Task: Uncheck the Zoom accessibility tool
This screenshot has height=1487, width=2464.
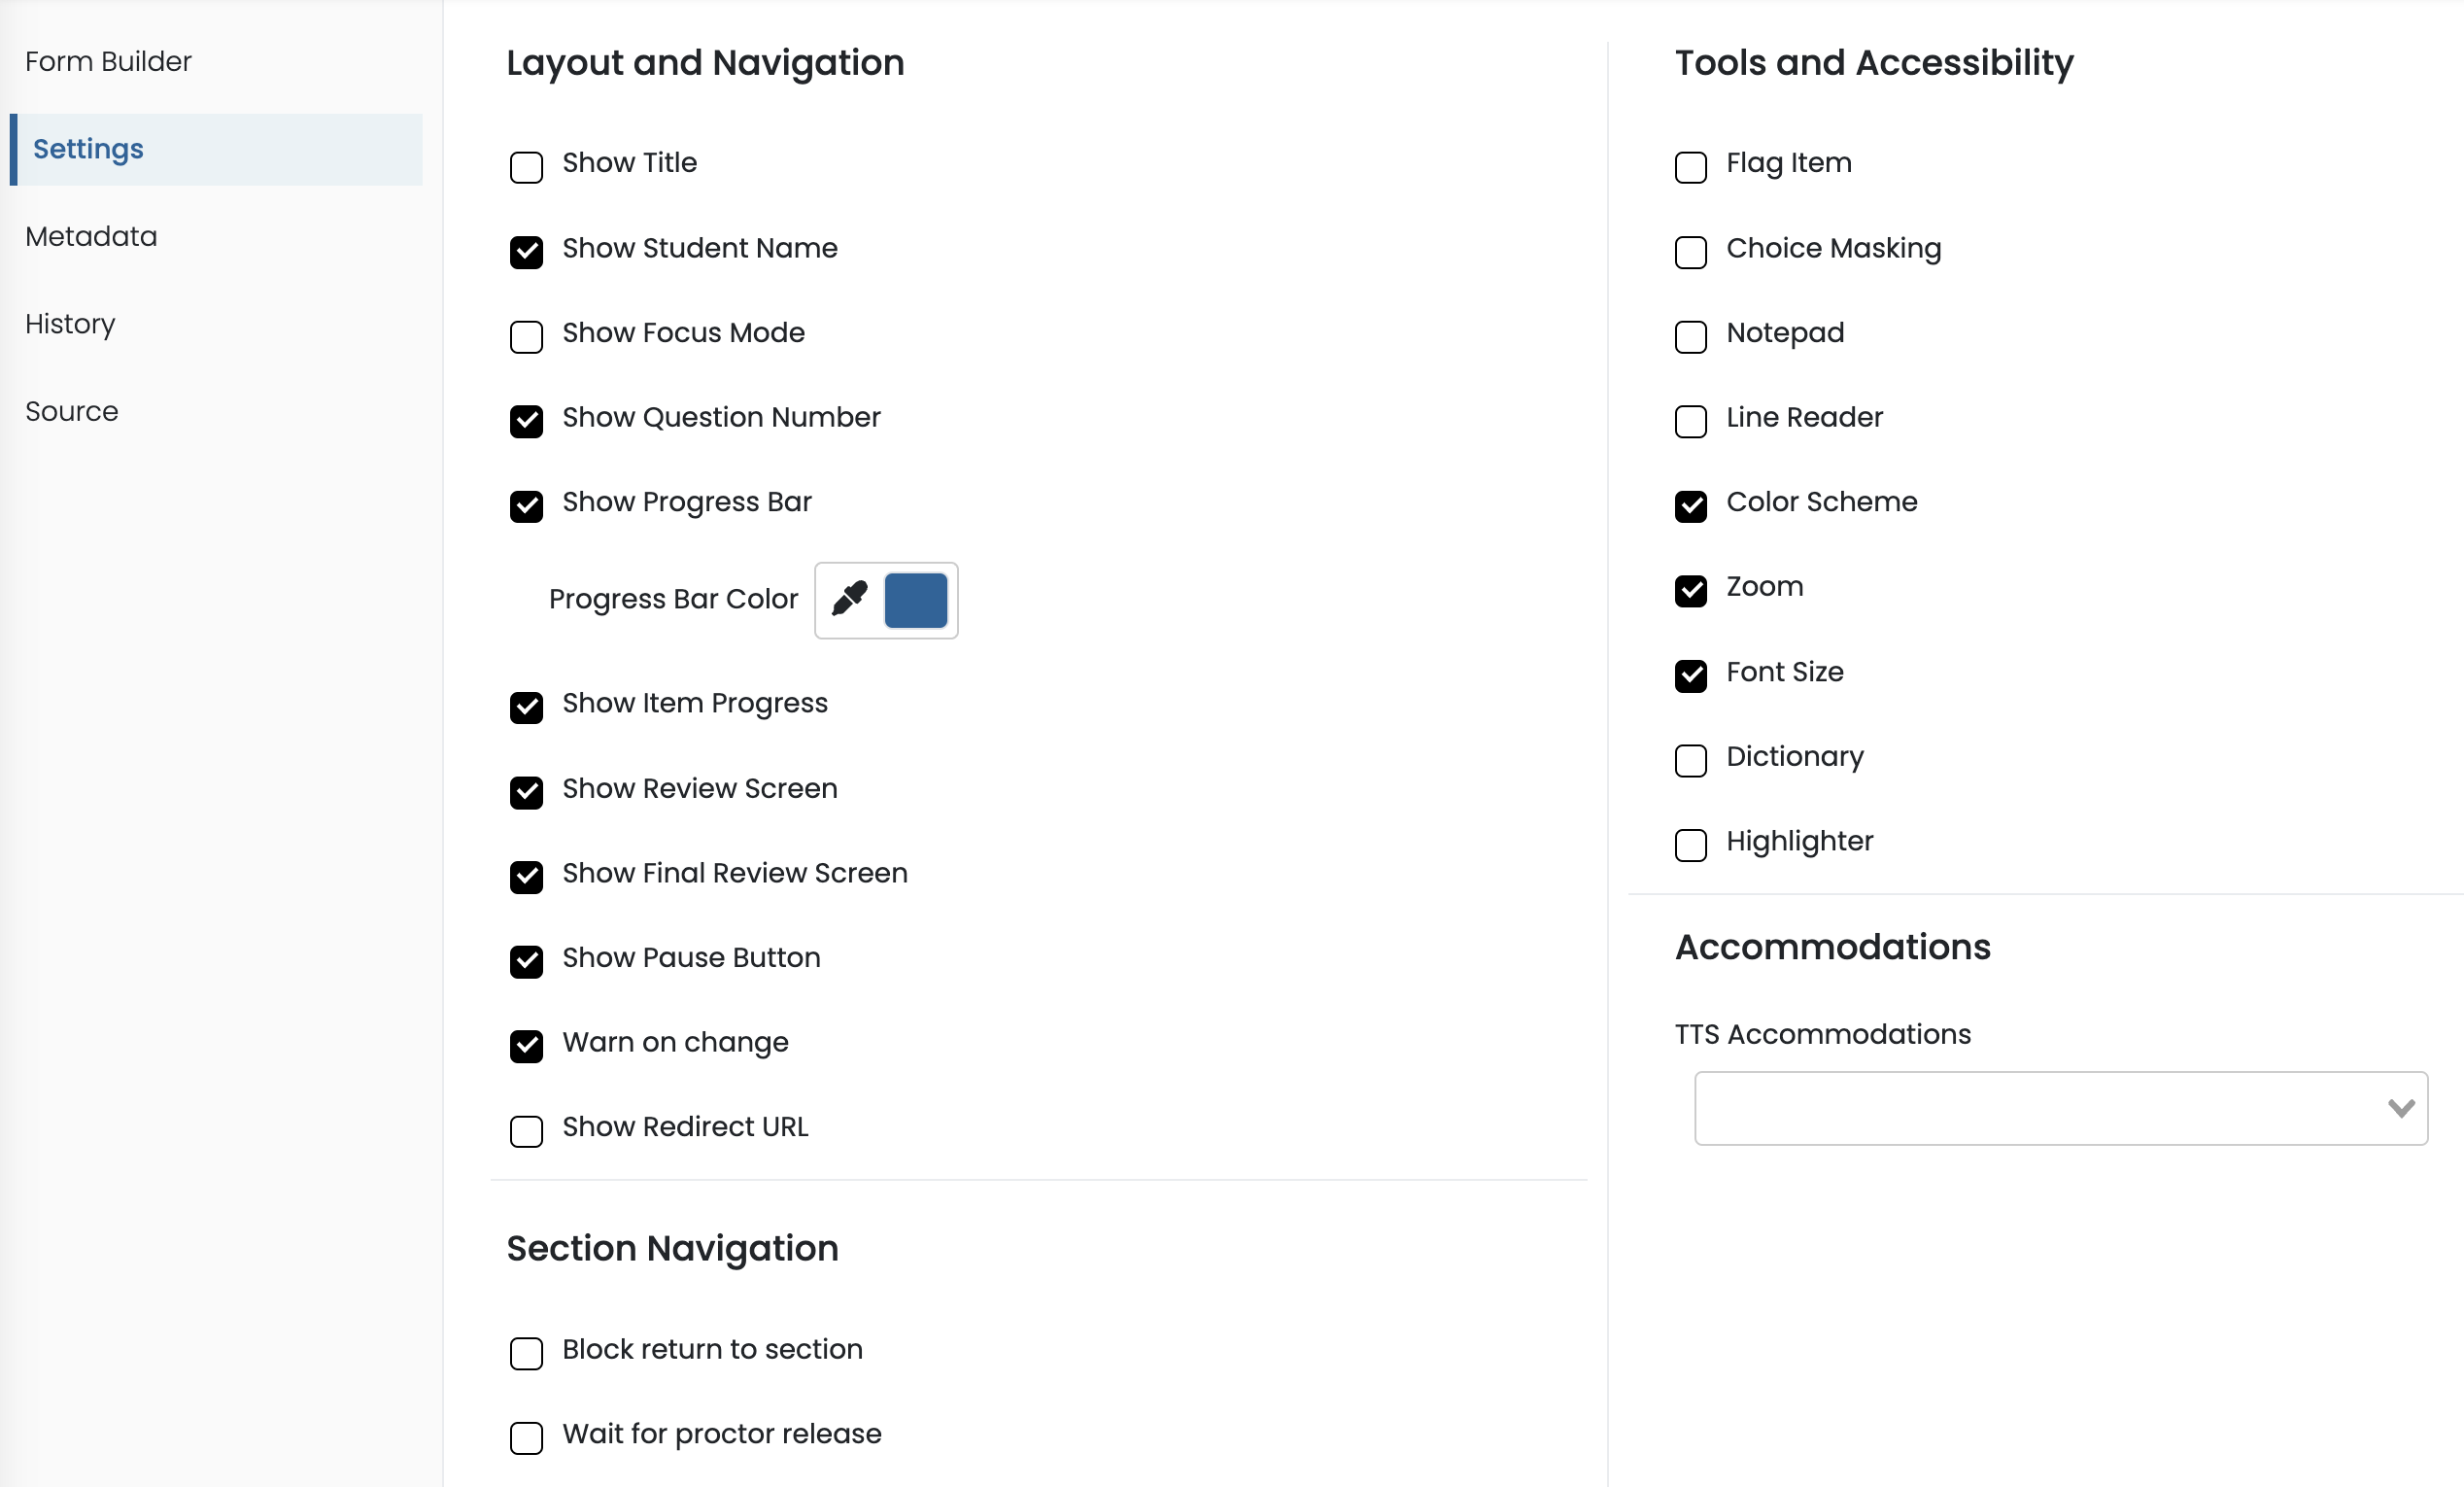Action: [x=1690, y=591]
